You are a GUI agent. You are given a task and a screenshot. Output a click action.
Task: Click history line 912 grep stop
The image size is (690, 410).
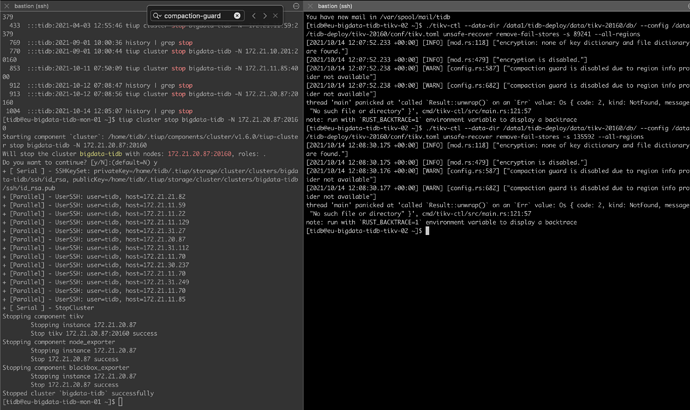tap(101, 86)
